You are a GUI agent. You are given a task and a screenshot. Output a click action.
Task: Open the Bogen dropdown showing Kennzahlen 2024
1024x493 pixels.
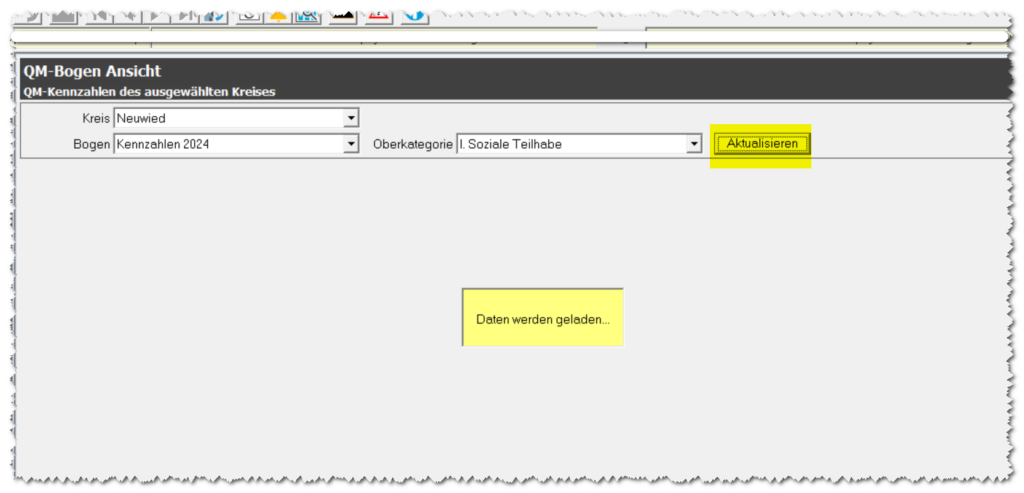(x=351, y=145)
